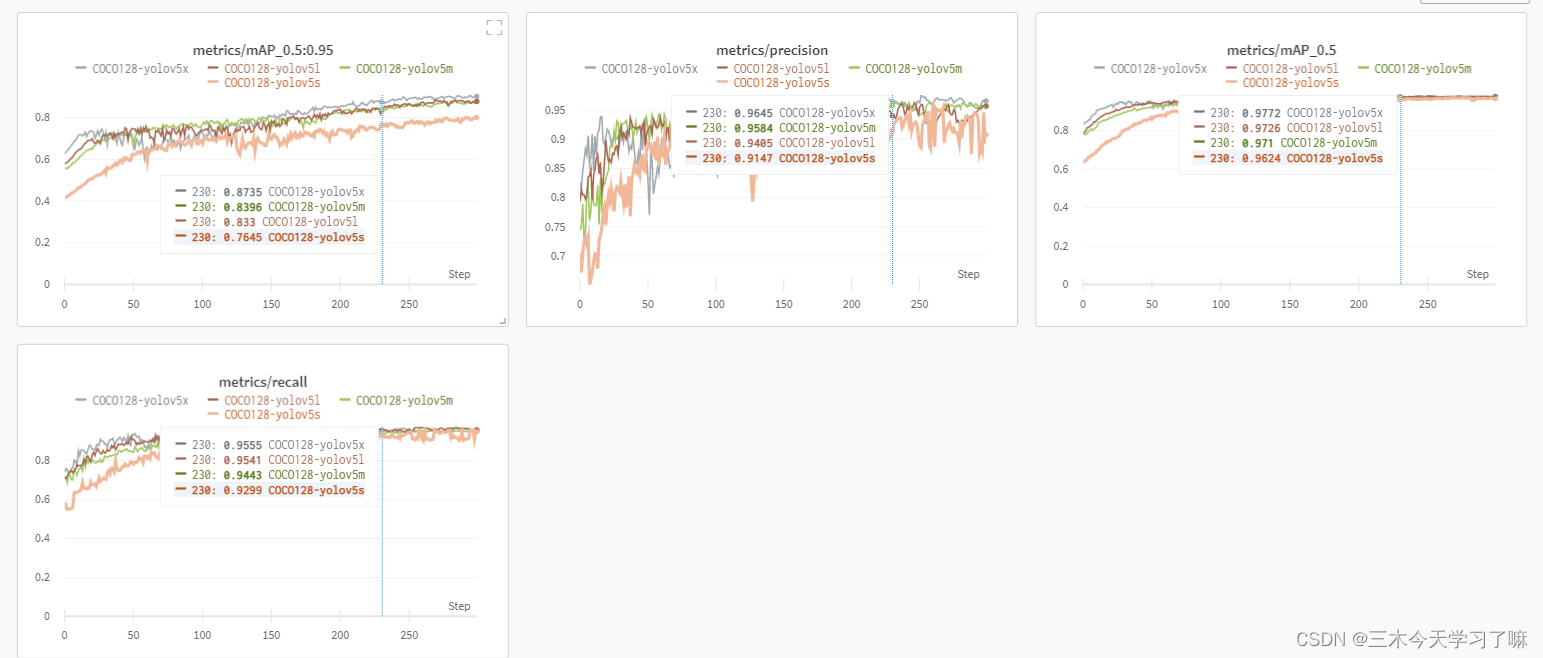The width and height of the screenshot is (1543, 658).
Task: Click the Step axis label in mAP_0.5:0.95 chart
Action: [459, 274]
